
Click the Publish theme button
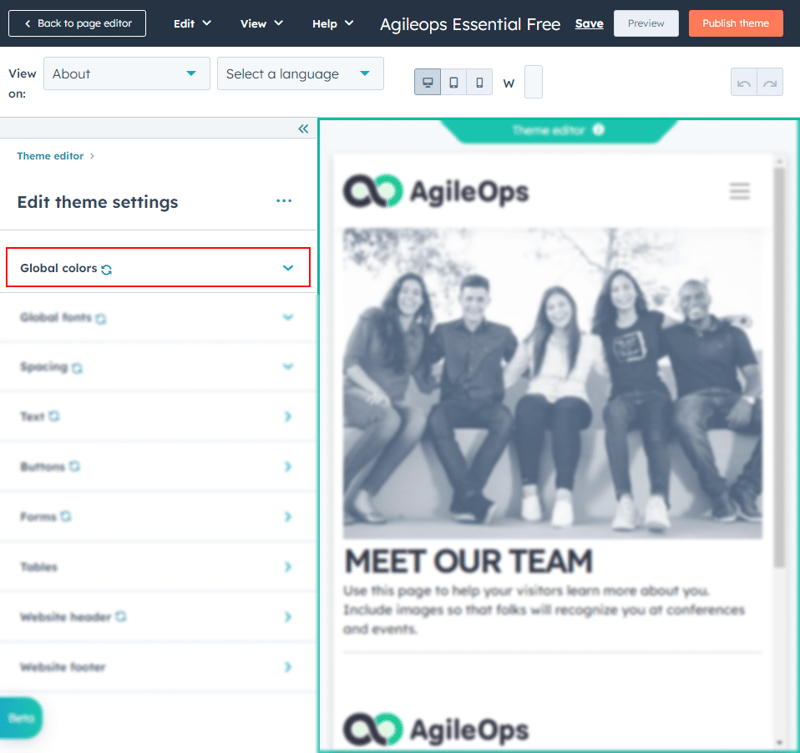click(735, 23)
